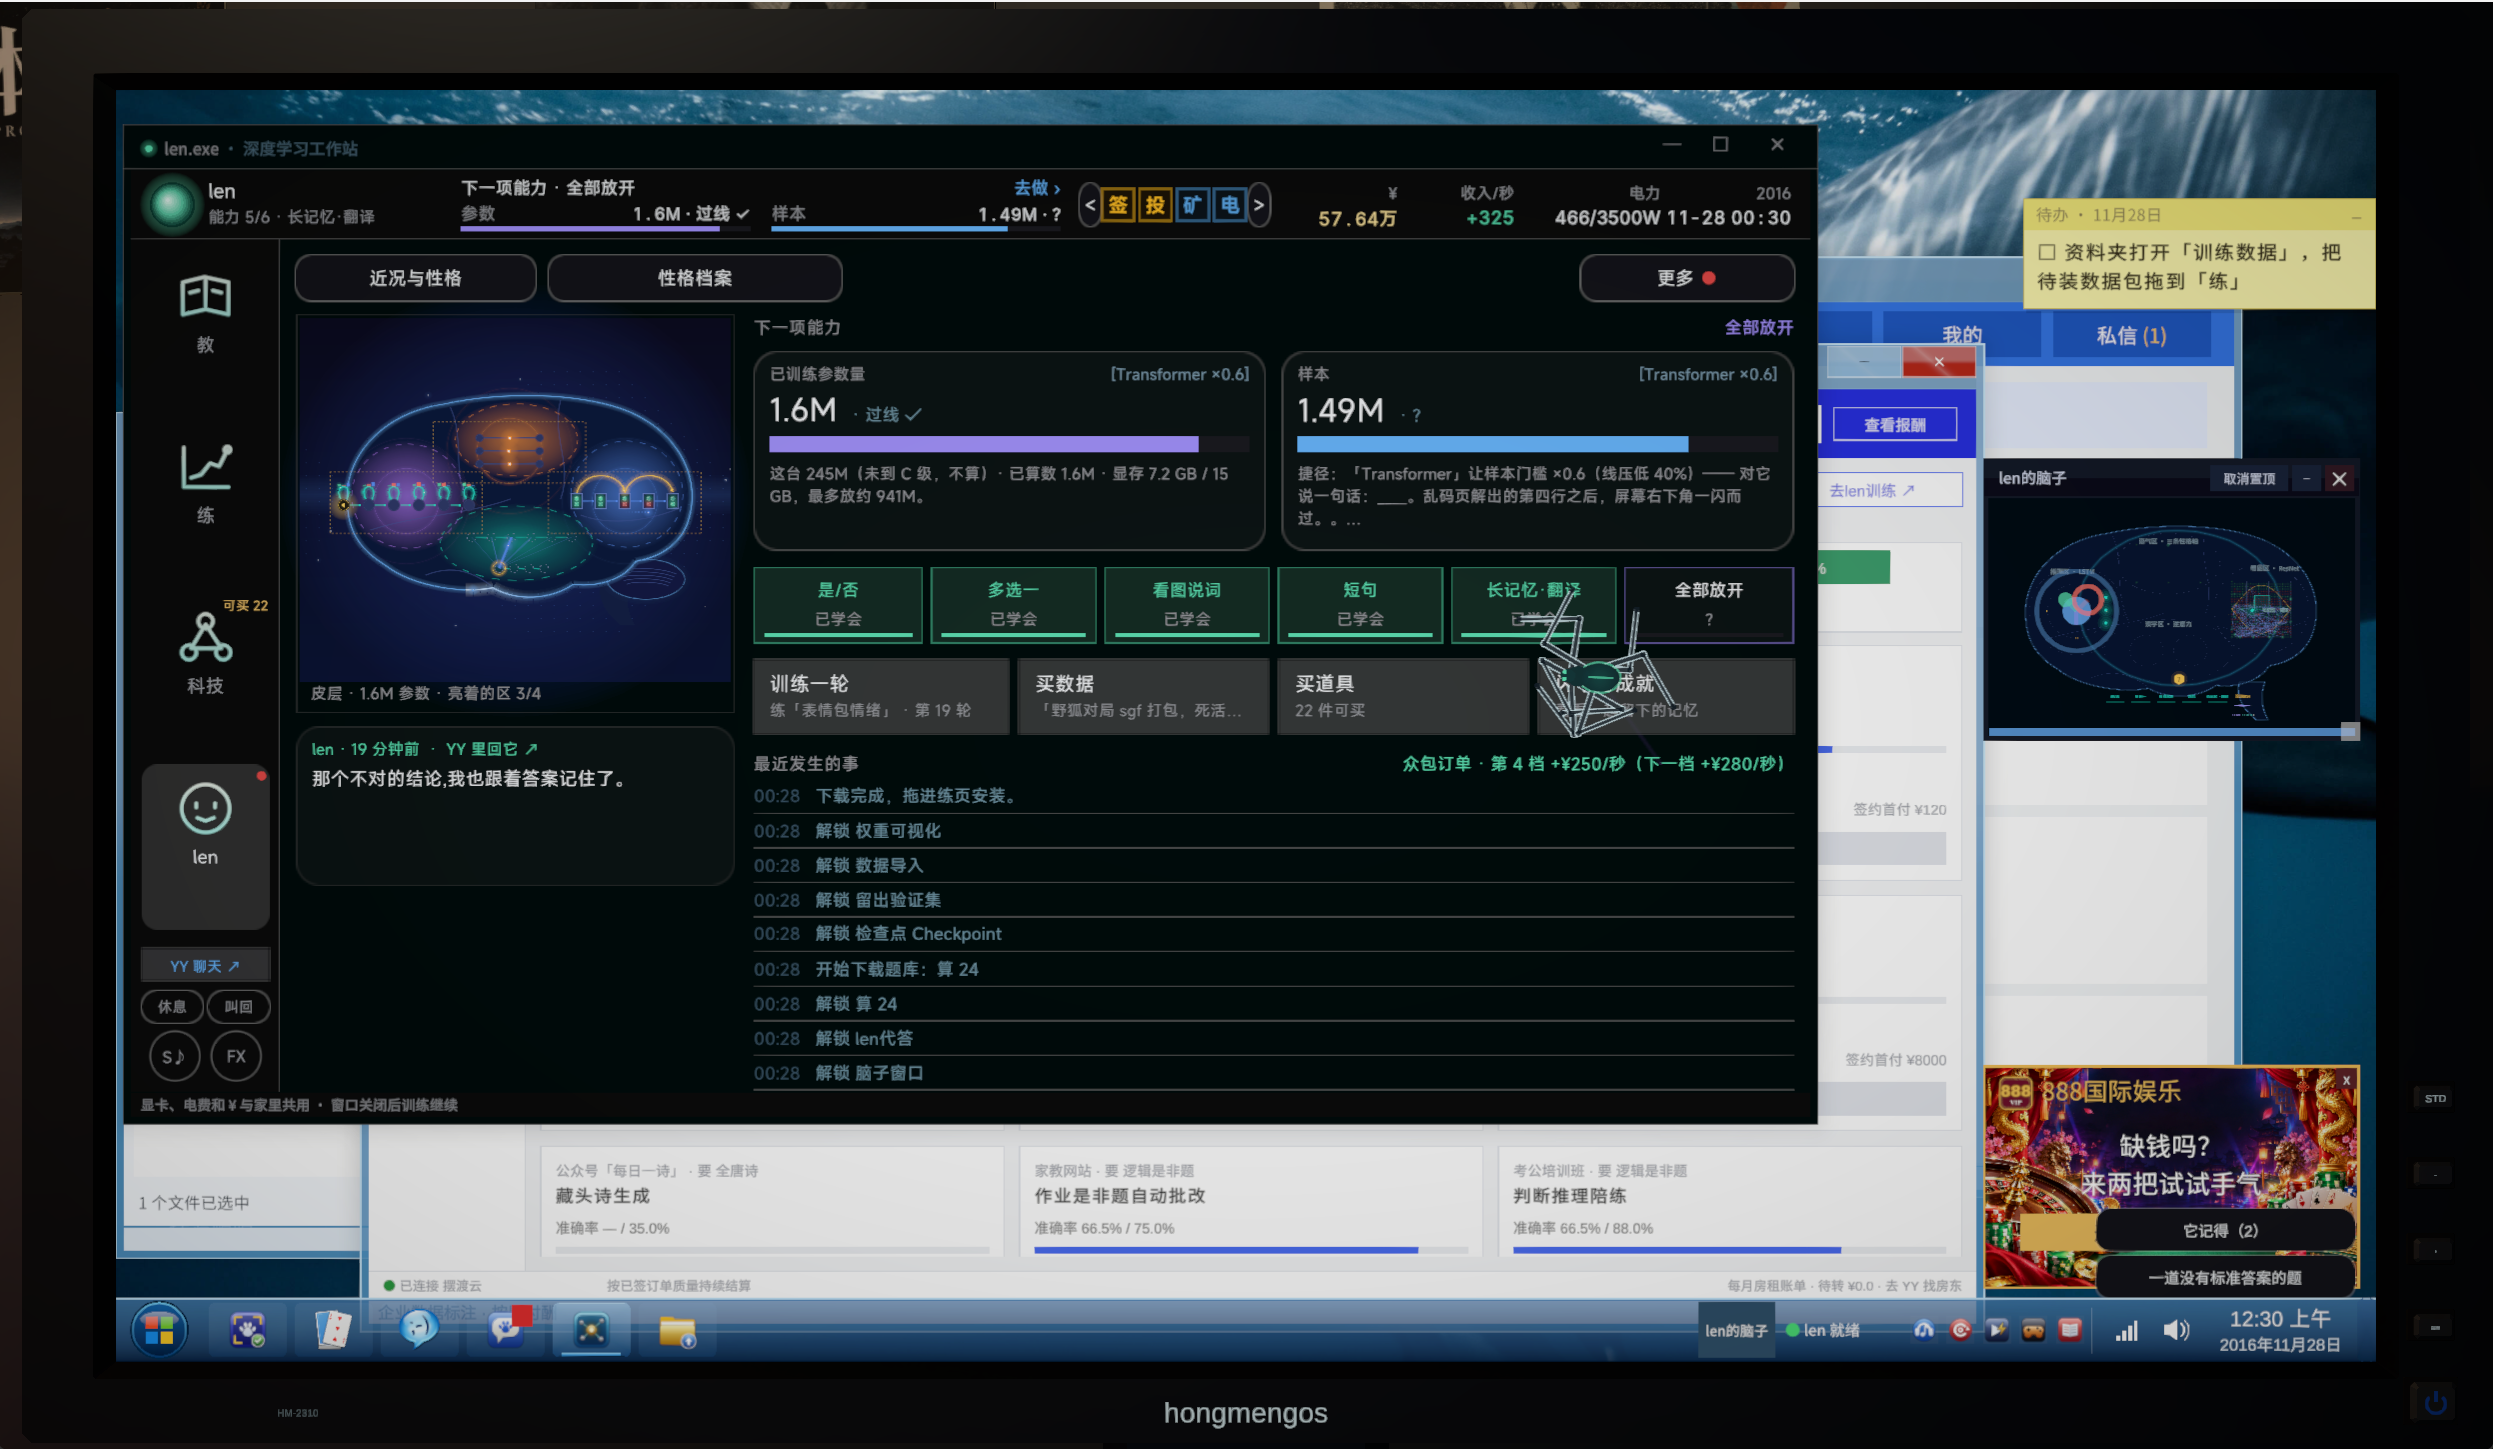Click the FX round button

236,1056
